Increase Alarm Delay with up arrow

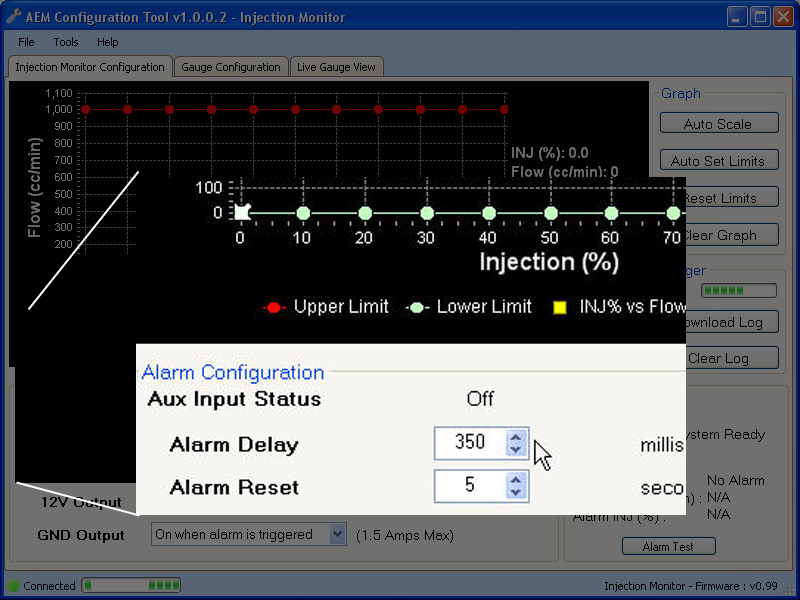point(516,437)
